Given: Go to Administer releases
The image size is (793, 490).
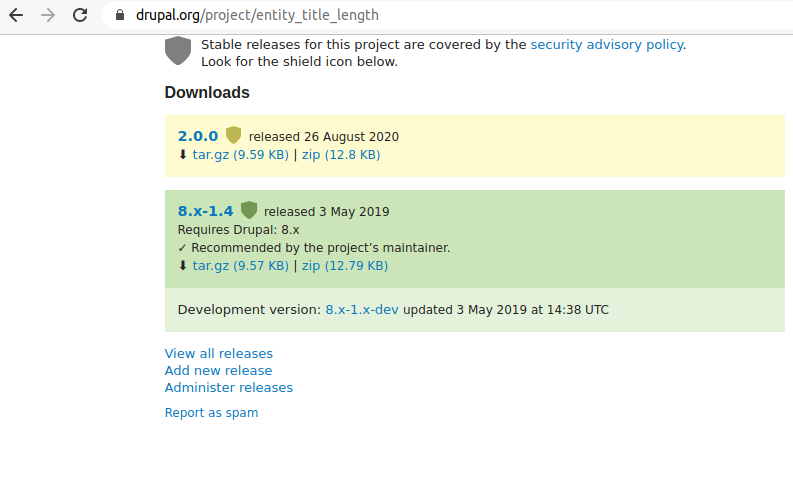Looking at the screenshot, I should pyautogui.click(x=229, y=387).
